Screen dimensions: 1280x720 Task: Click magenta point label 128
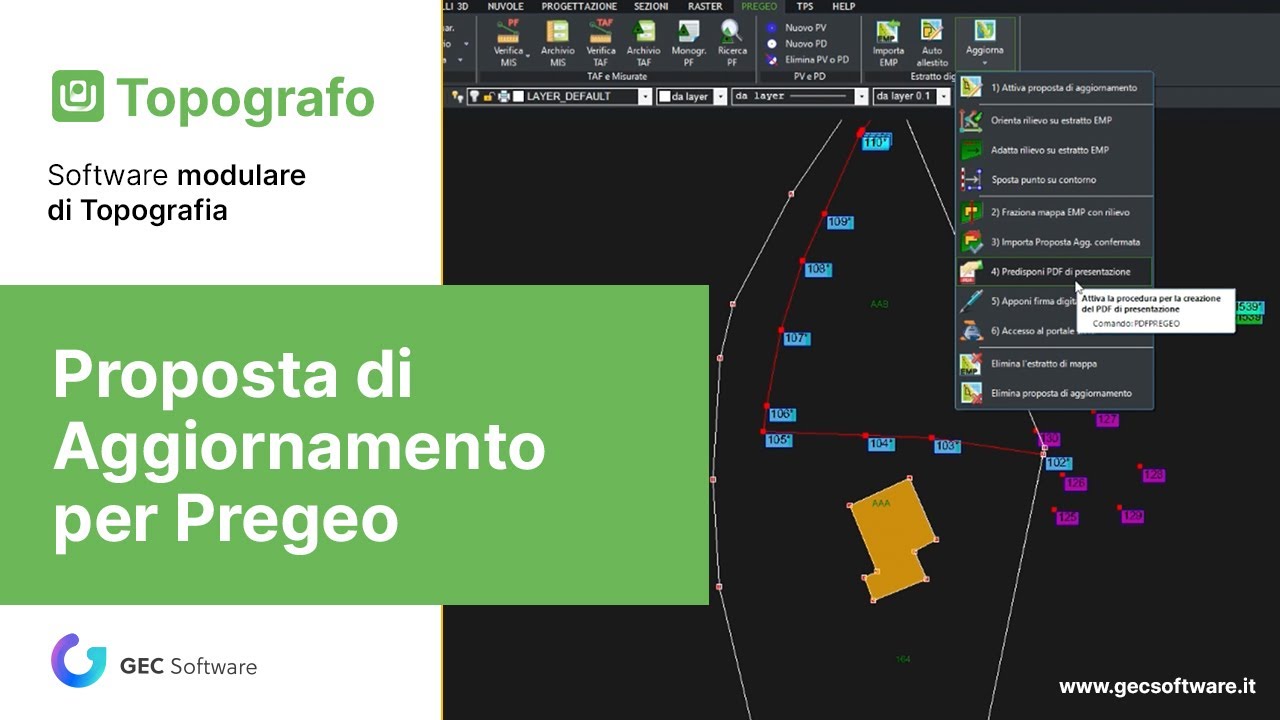(1153, 475)
